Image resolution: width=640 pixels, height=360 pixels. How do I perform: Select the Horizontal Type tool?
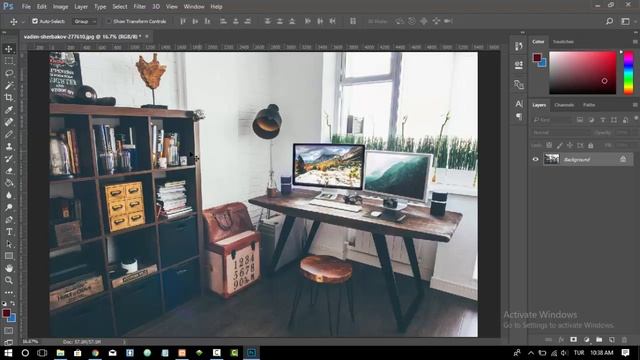point(9,232)
